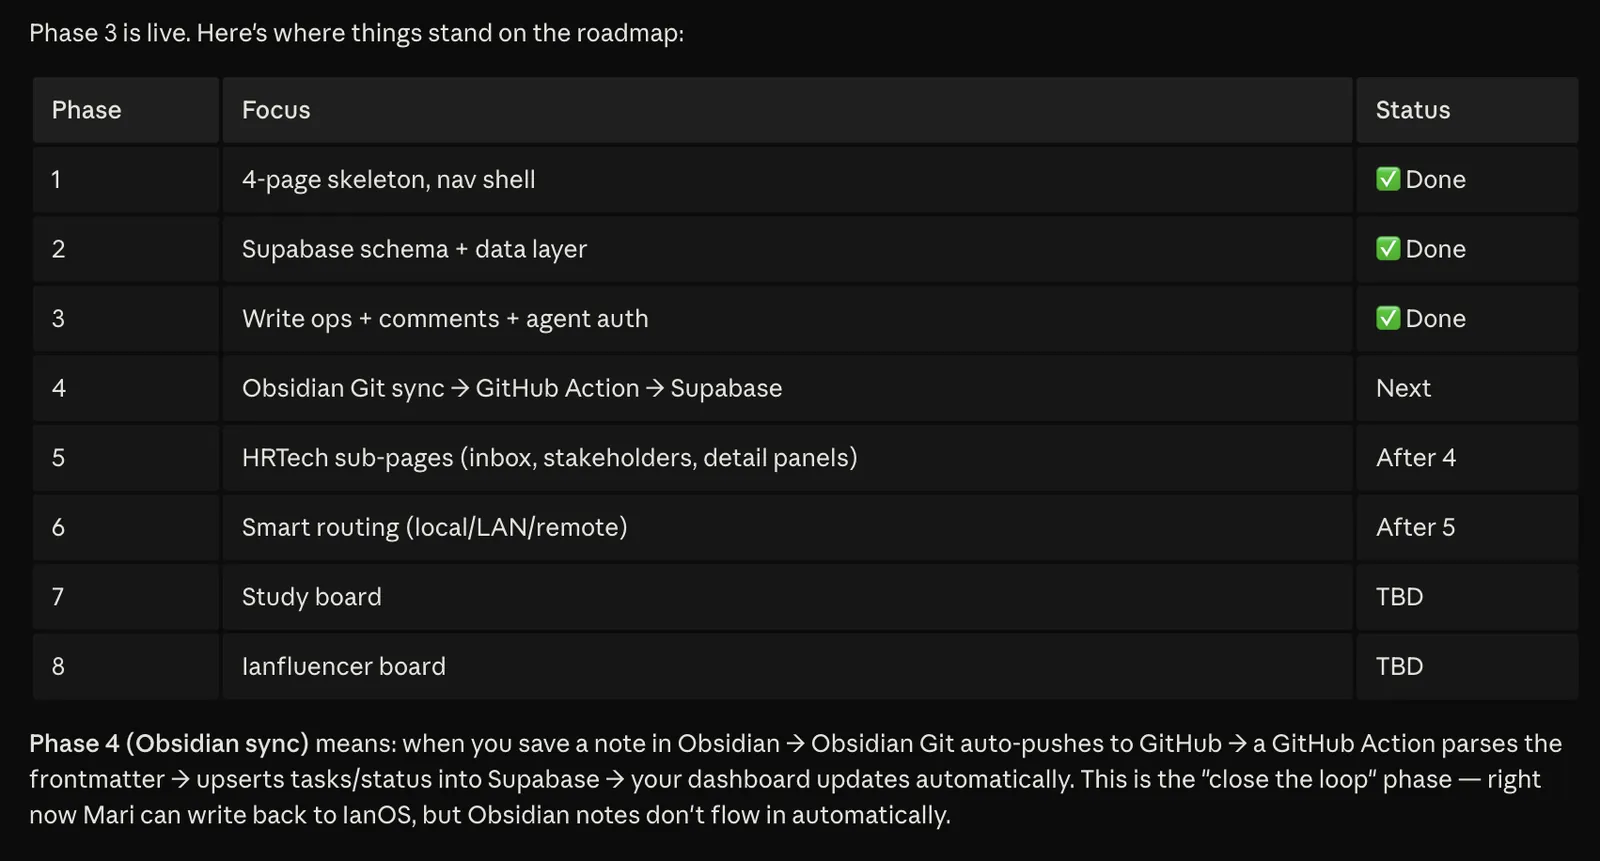Click the green checkmark for Phase 2
This screenshot has width=1600, height=861.
click(1387, 248)
